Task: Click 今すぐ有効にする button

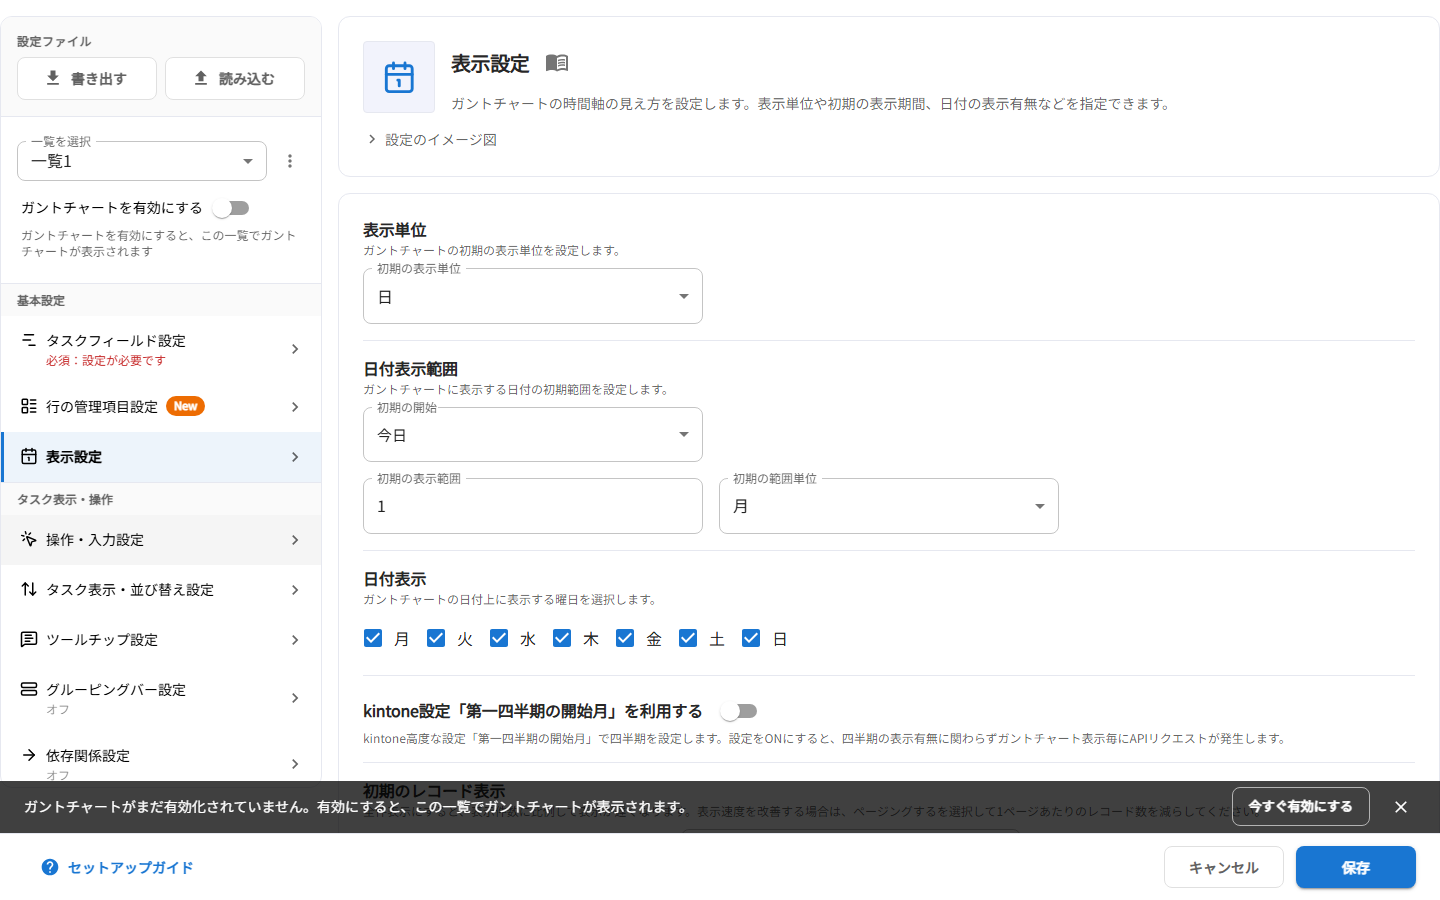Action: click(x=1301, y=806)
